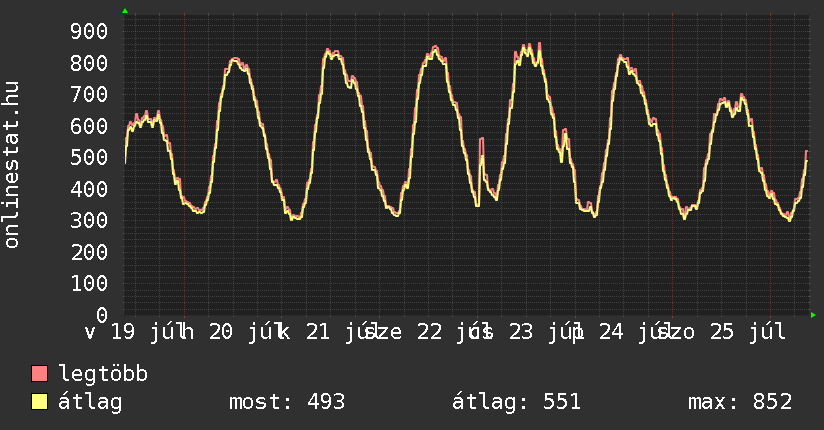Click the yellow átlag legend swatch
The width and height of the screenshot is (824, 430).
pos(39,401)
